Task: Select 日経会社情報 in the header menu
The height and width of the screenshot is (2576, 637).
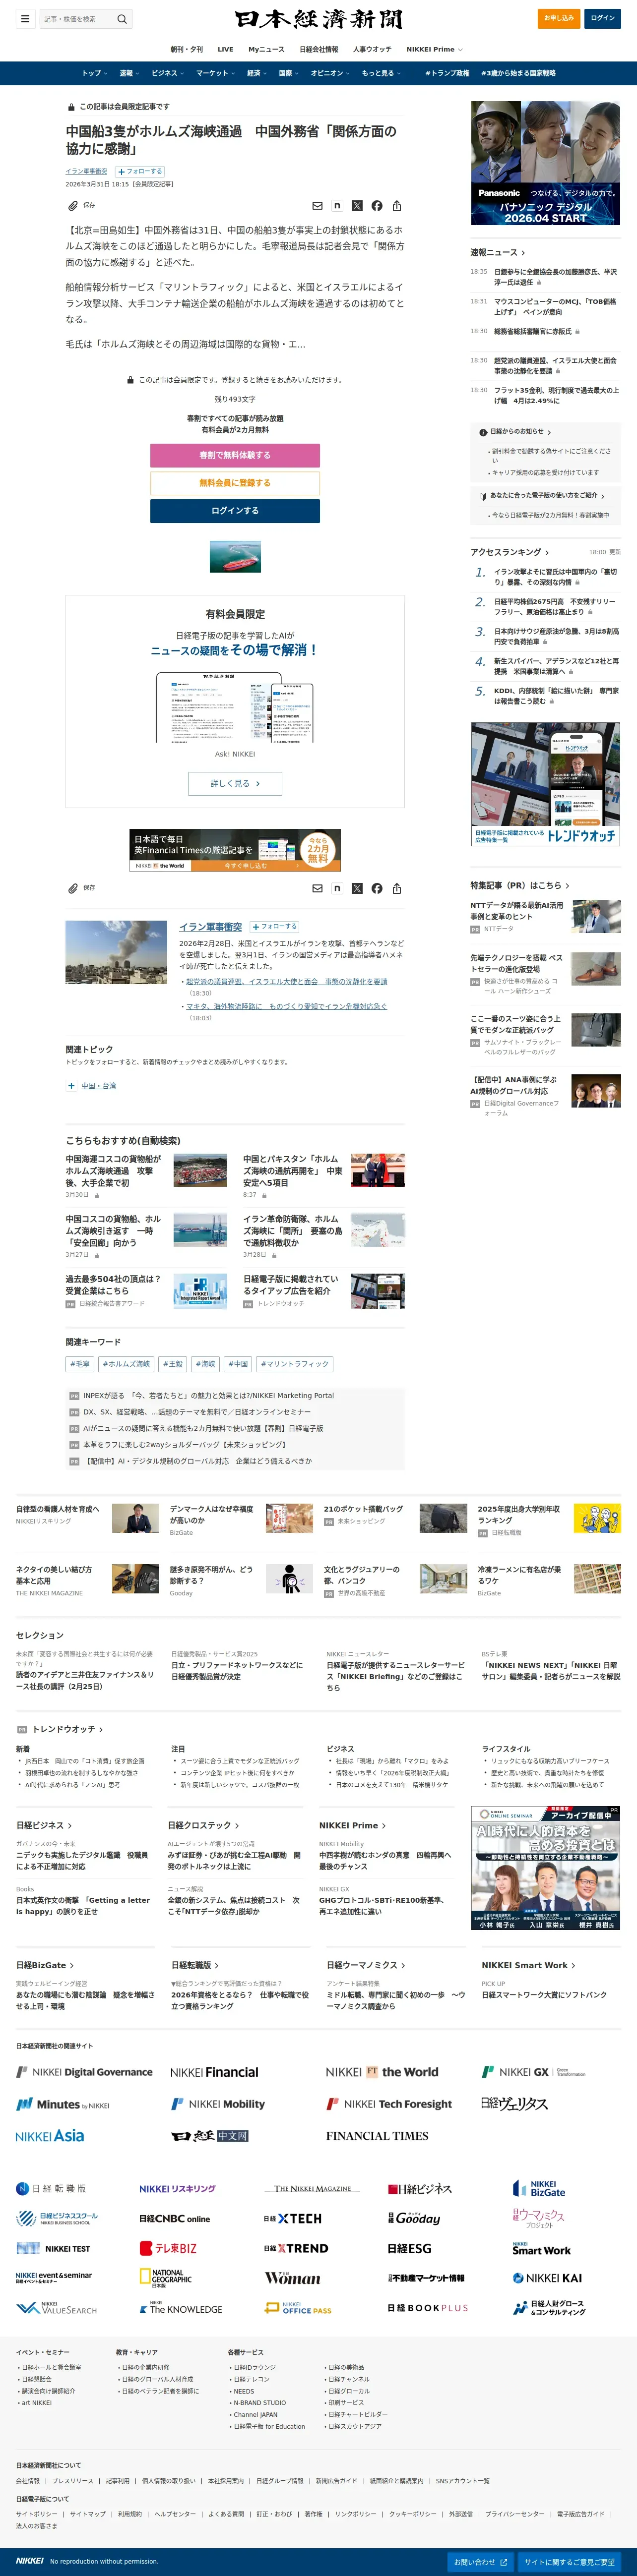Action: 319,49
